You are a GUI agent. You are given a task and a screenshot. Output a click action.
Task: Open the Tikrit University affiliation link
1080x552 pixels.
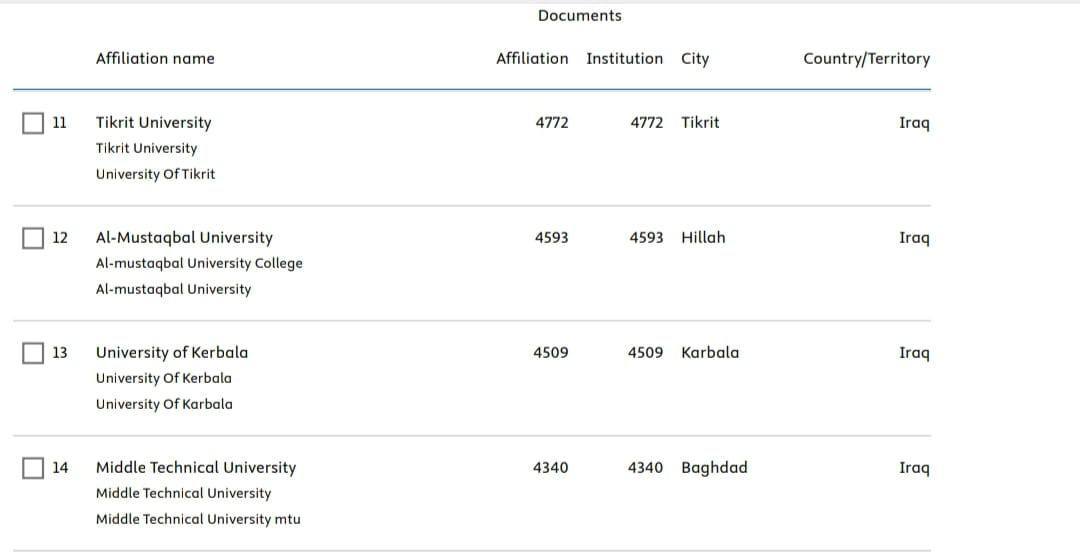[154, 123]
